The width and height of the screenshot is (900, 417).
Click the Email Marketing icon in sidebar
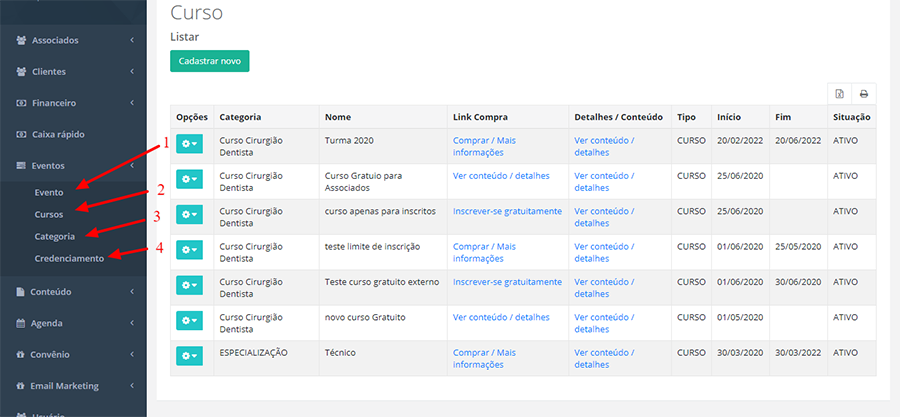21,386
